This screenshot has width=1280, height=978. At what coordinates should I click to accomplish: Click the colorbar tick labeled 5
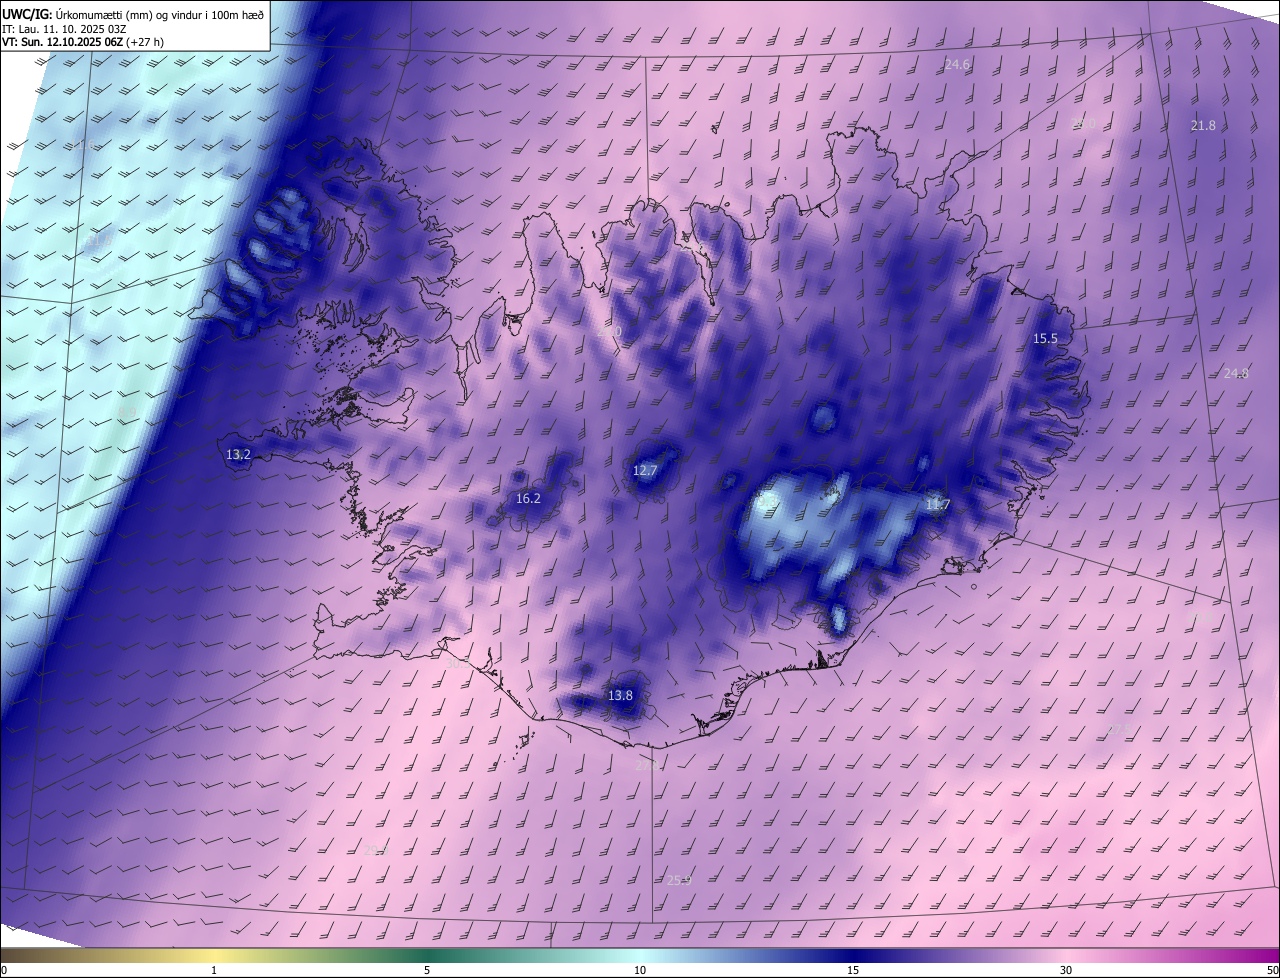427,970
